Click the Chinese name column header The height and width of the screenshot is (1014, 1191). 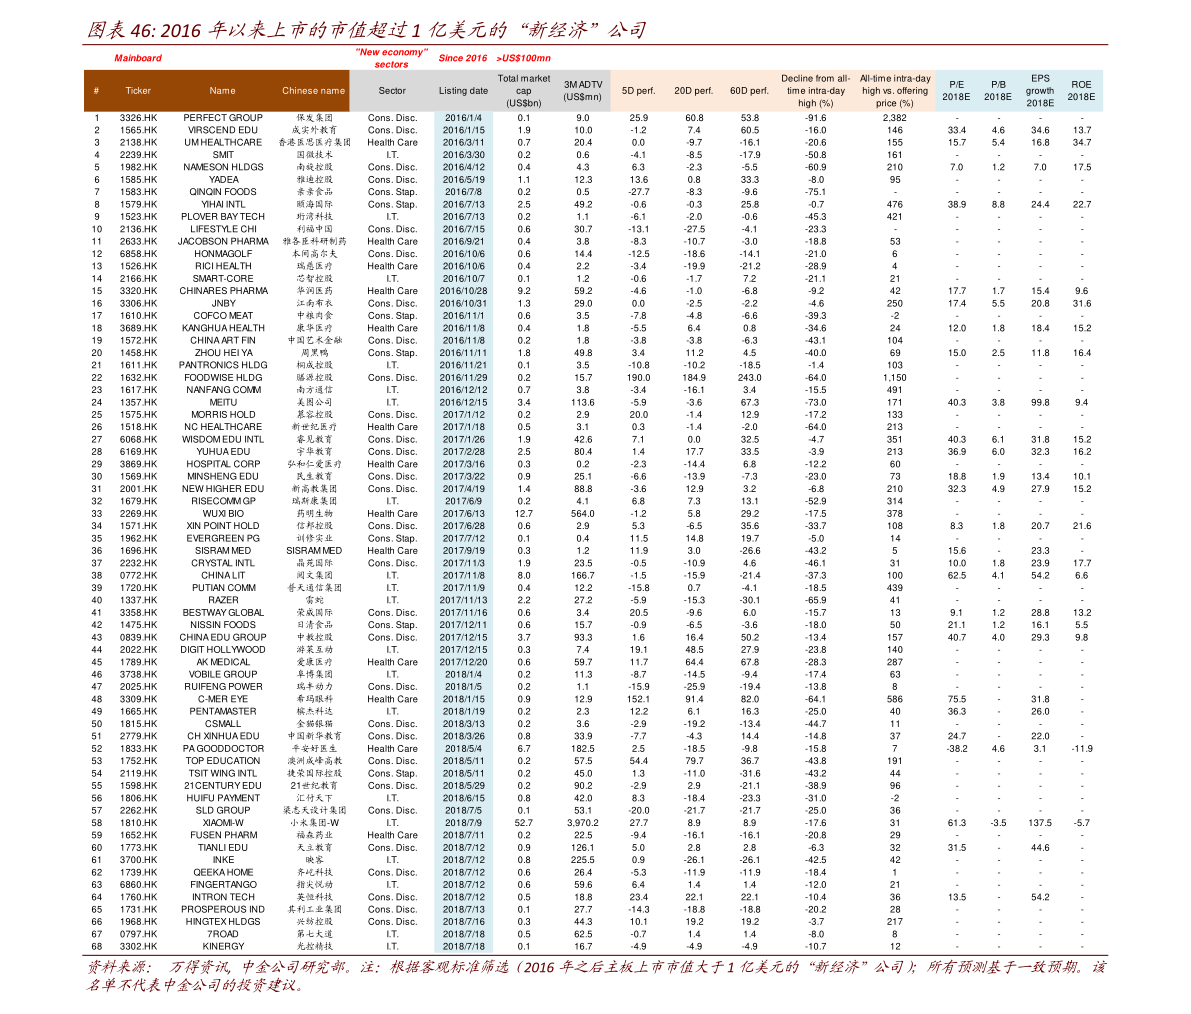point(313,90)
